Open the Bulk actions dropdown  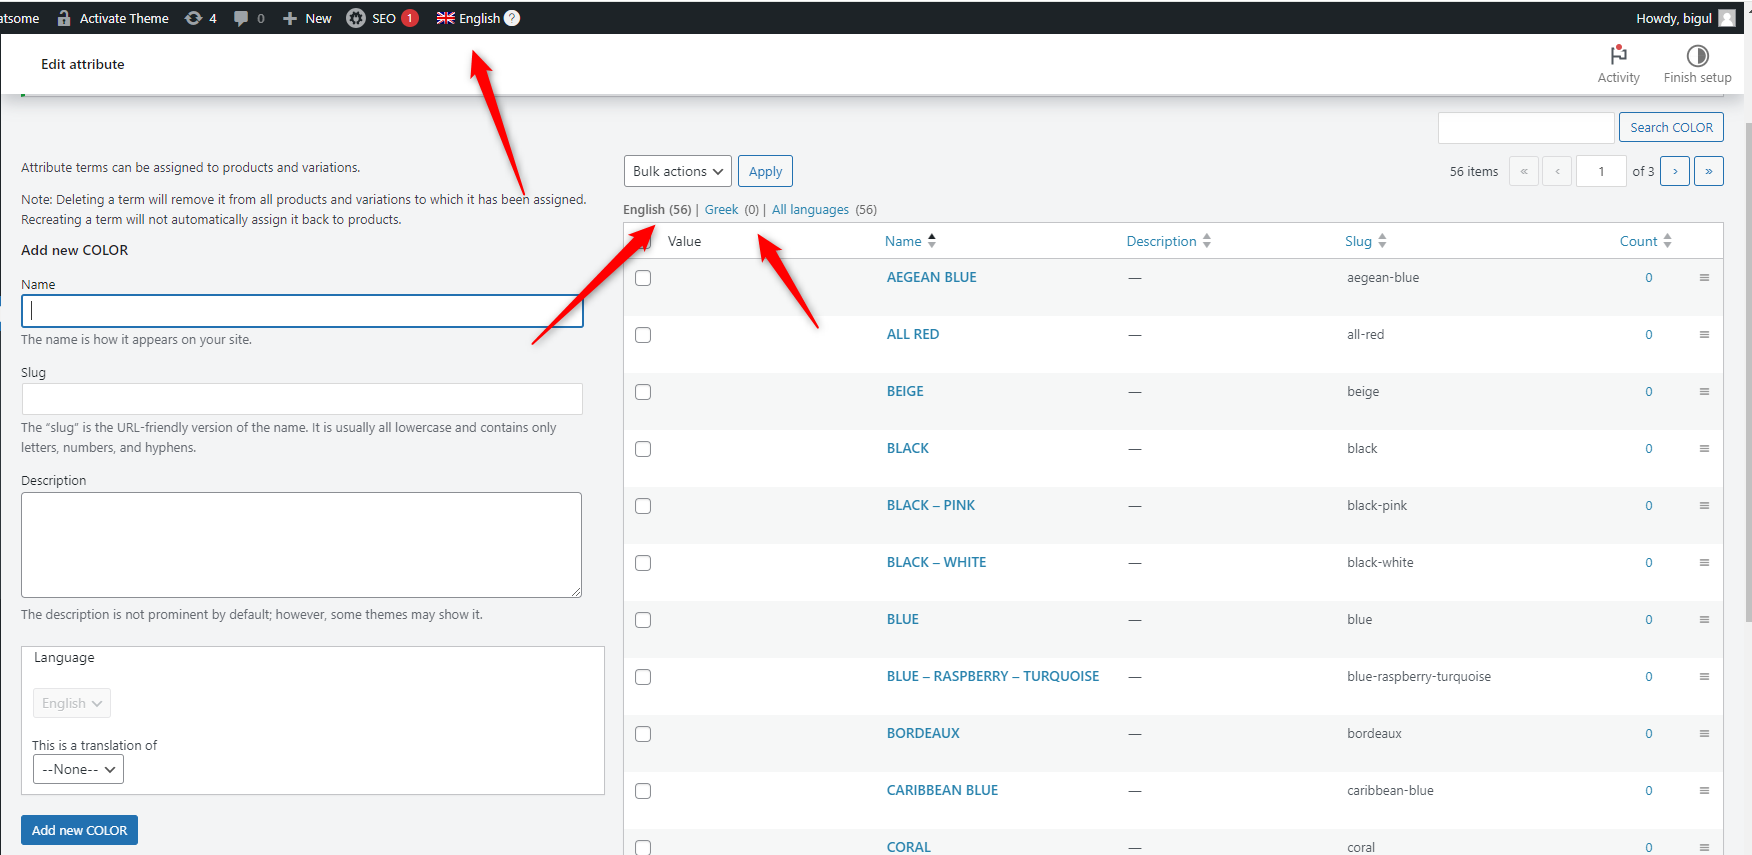click(x=678, y=171)
